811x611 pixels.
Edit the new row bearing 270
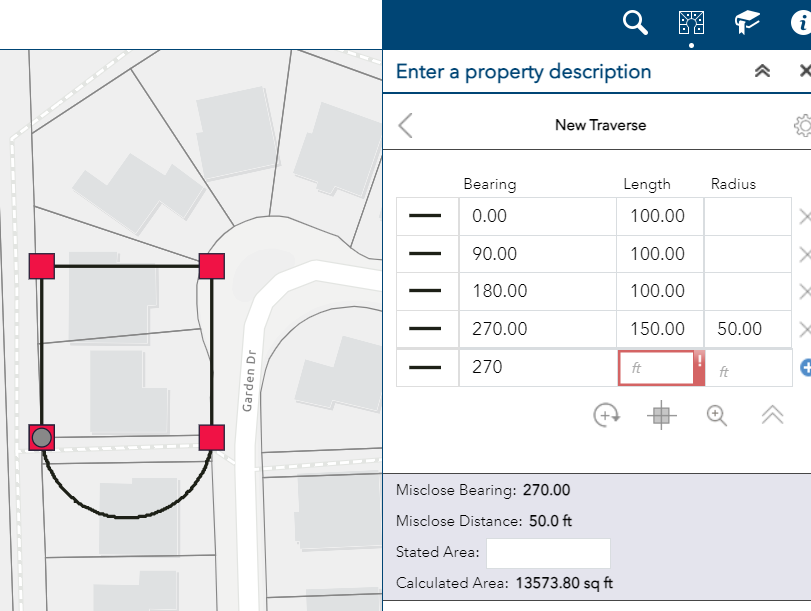[538, 367]
